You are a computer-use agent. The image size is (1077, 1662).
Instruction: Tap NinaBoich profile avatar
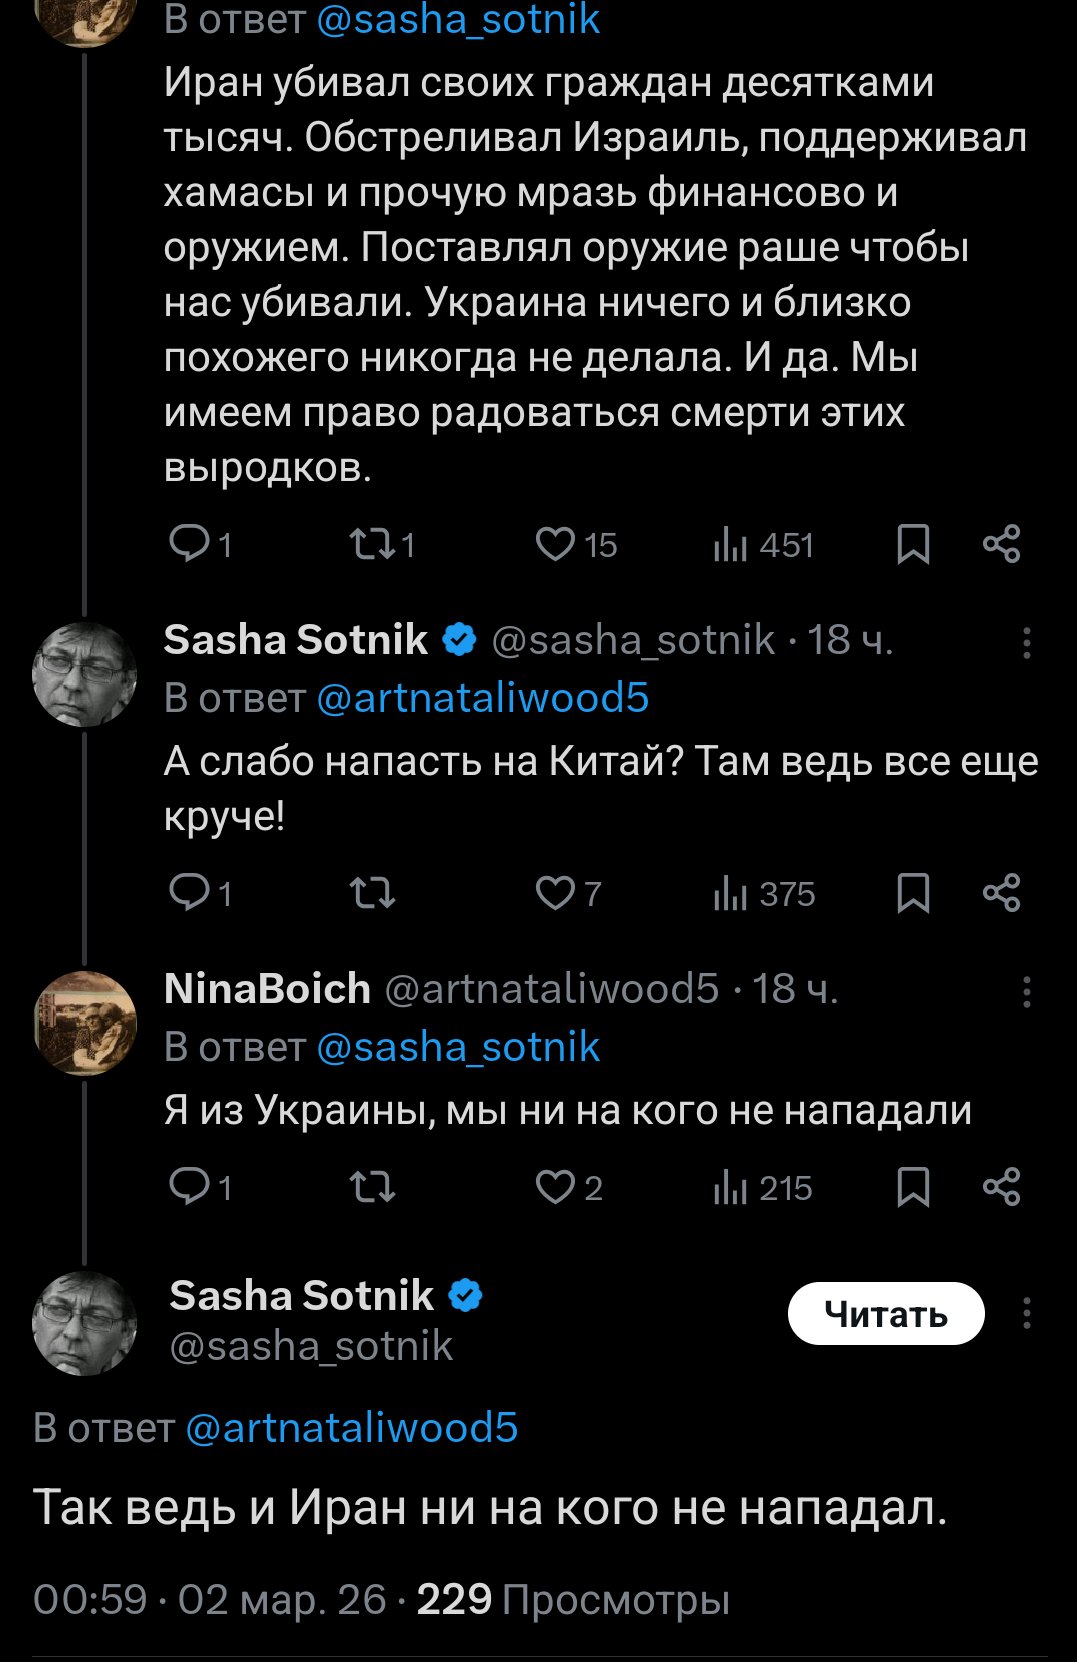[85, 1022]
